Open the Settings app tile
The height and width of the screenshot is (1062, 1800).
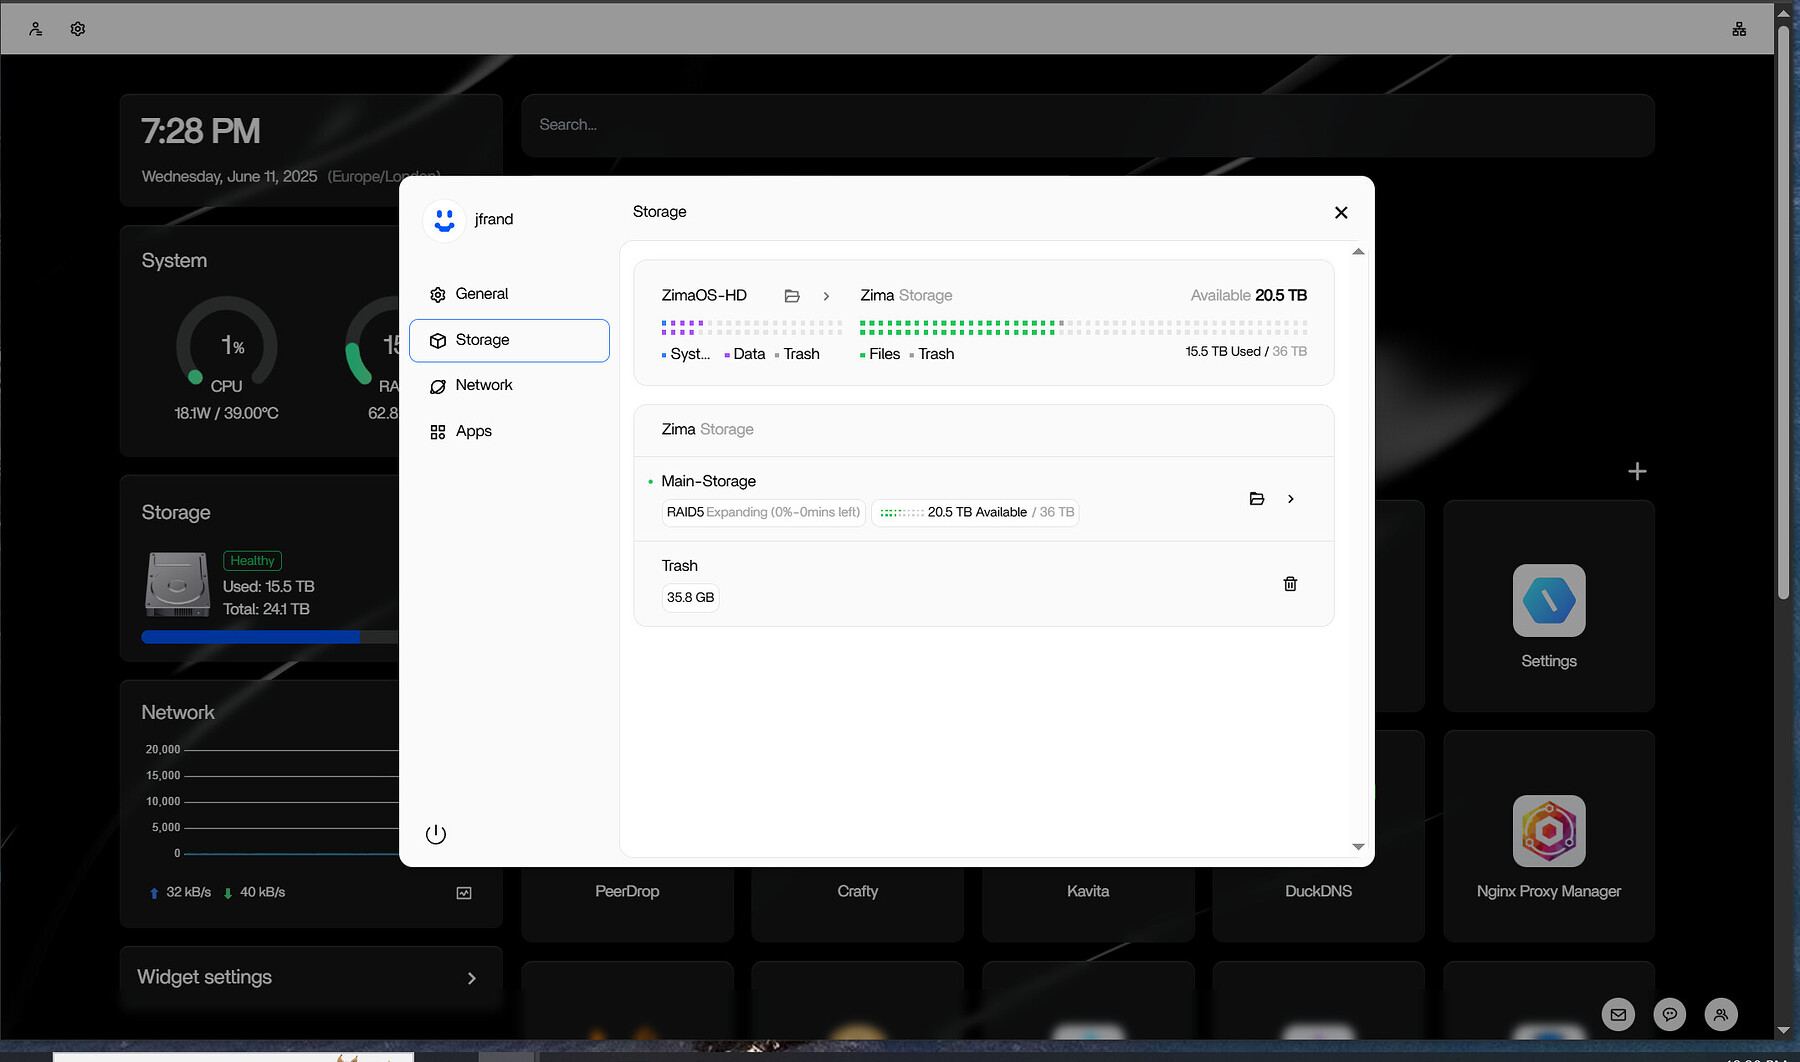tap(1549, 606)
